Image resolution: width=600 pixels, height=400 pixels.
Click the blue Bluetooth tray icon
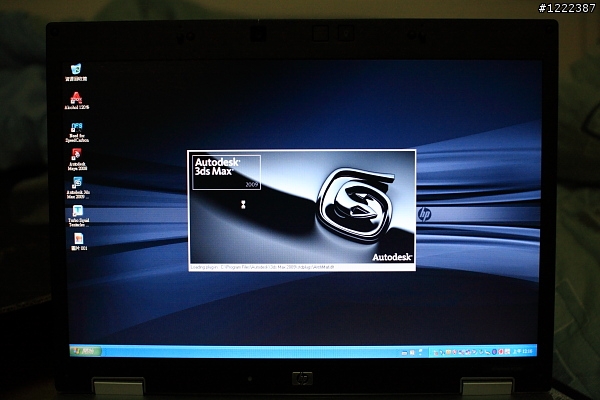click(494, 351)
